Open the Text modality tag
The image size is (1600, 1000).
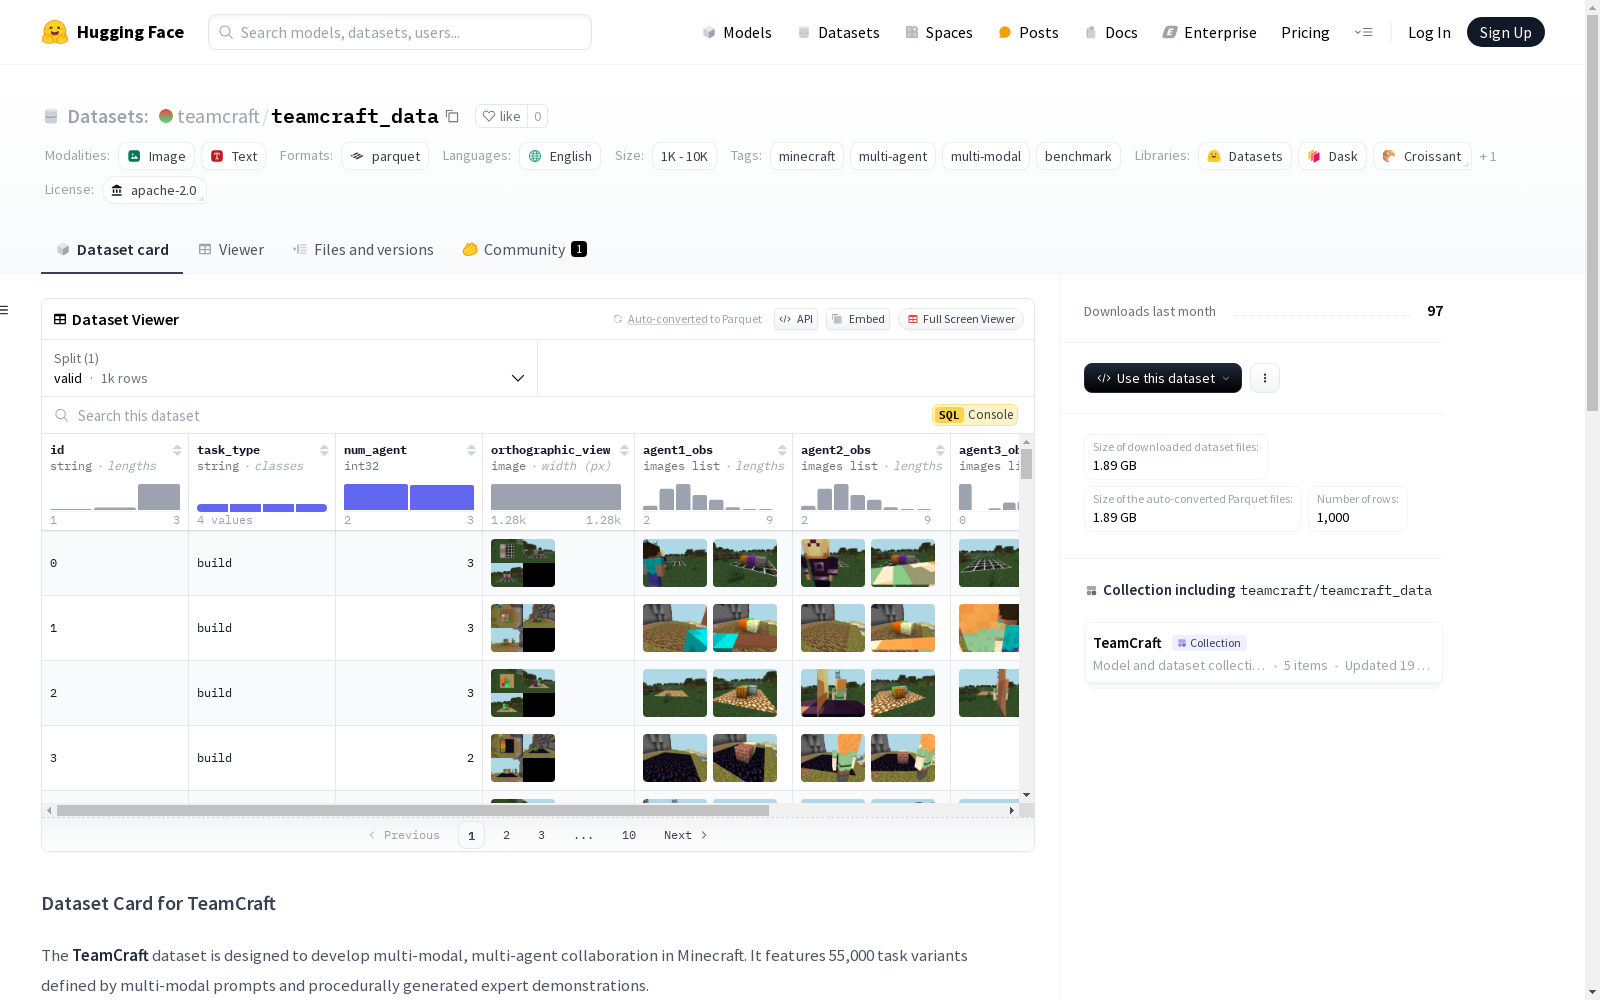pyautogui.click(x=233, y=156)
